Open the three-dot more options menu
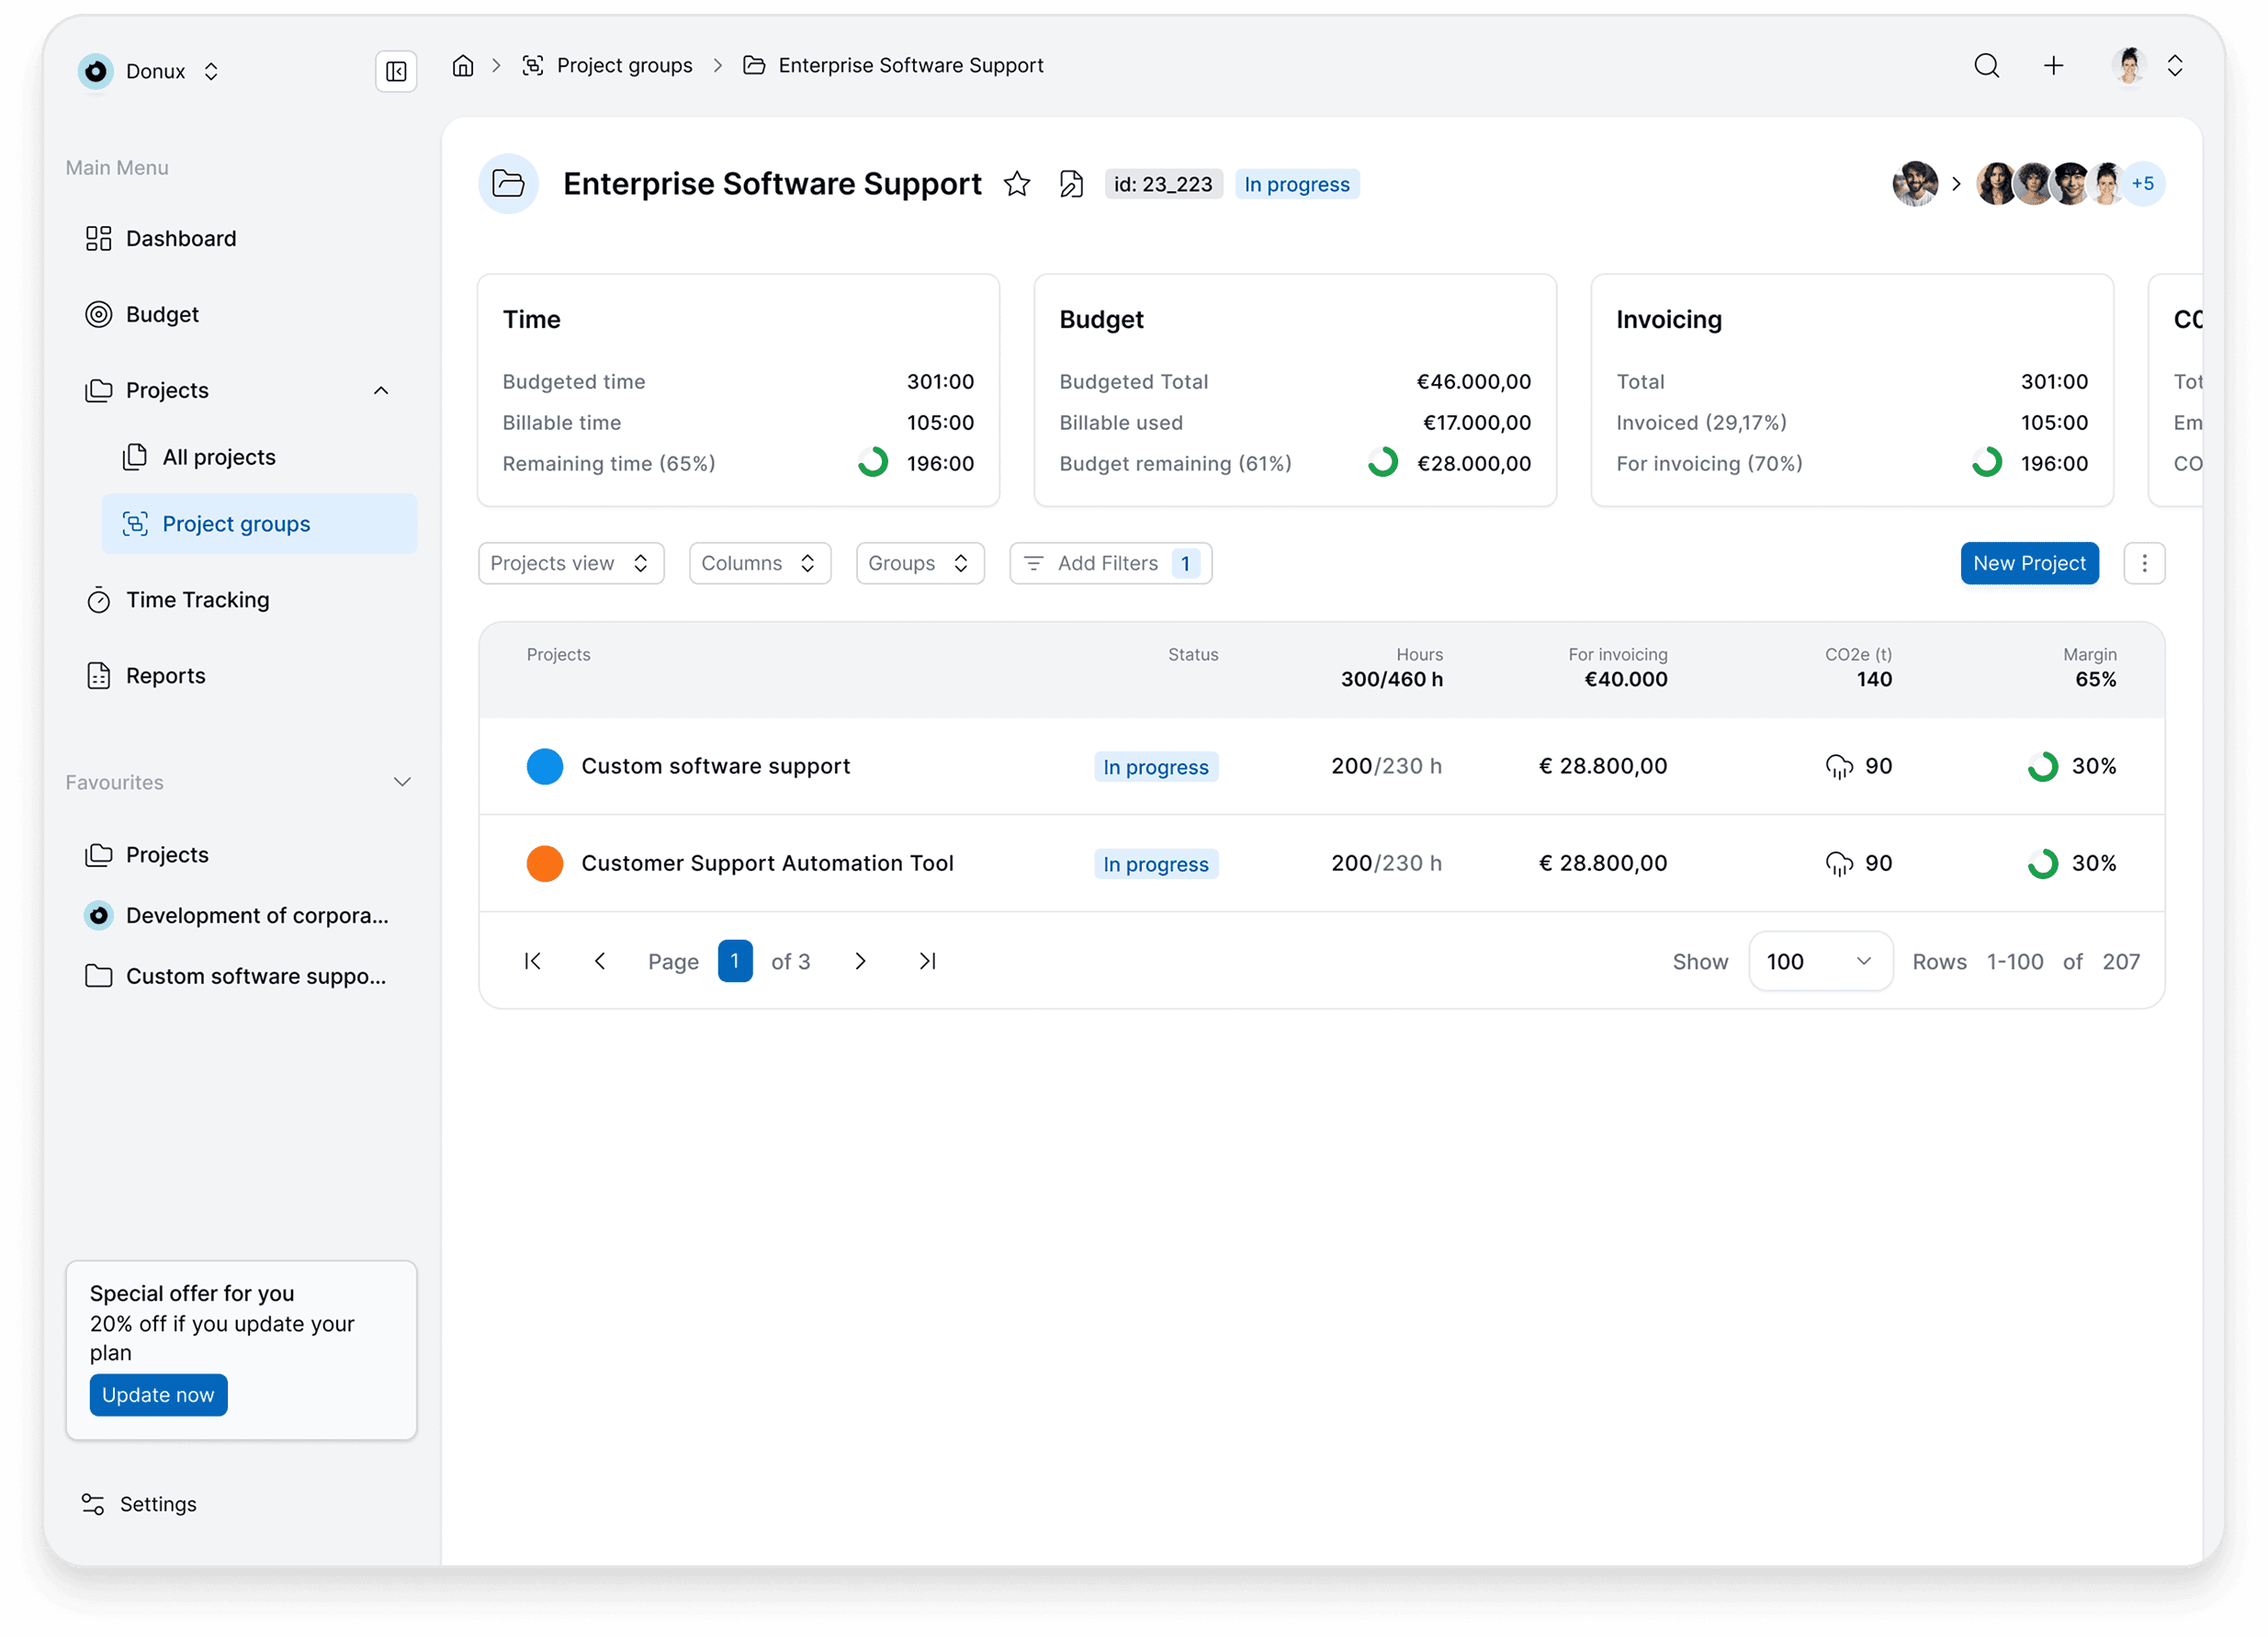This screenshot has width=2268, height=1637. click(x=2144, y=563)
